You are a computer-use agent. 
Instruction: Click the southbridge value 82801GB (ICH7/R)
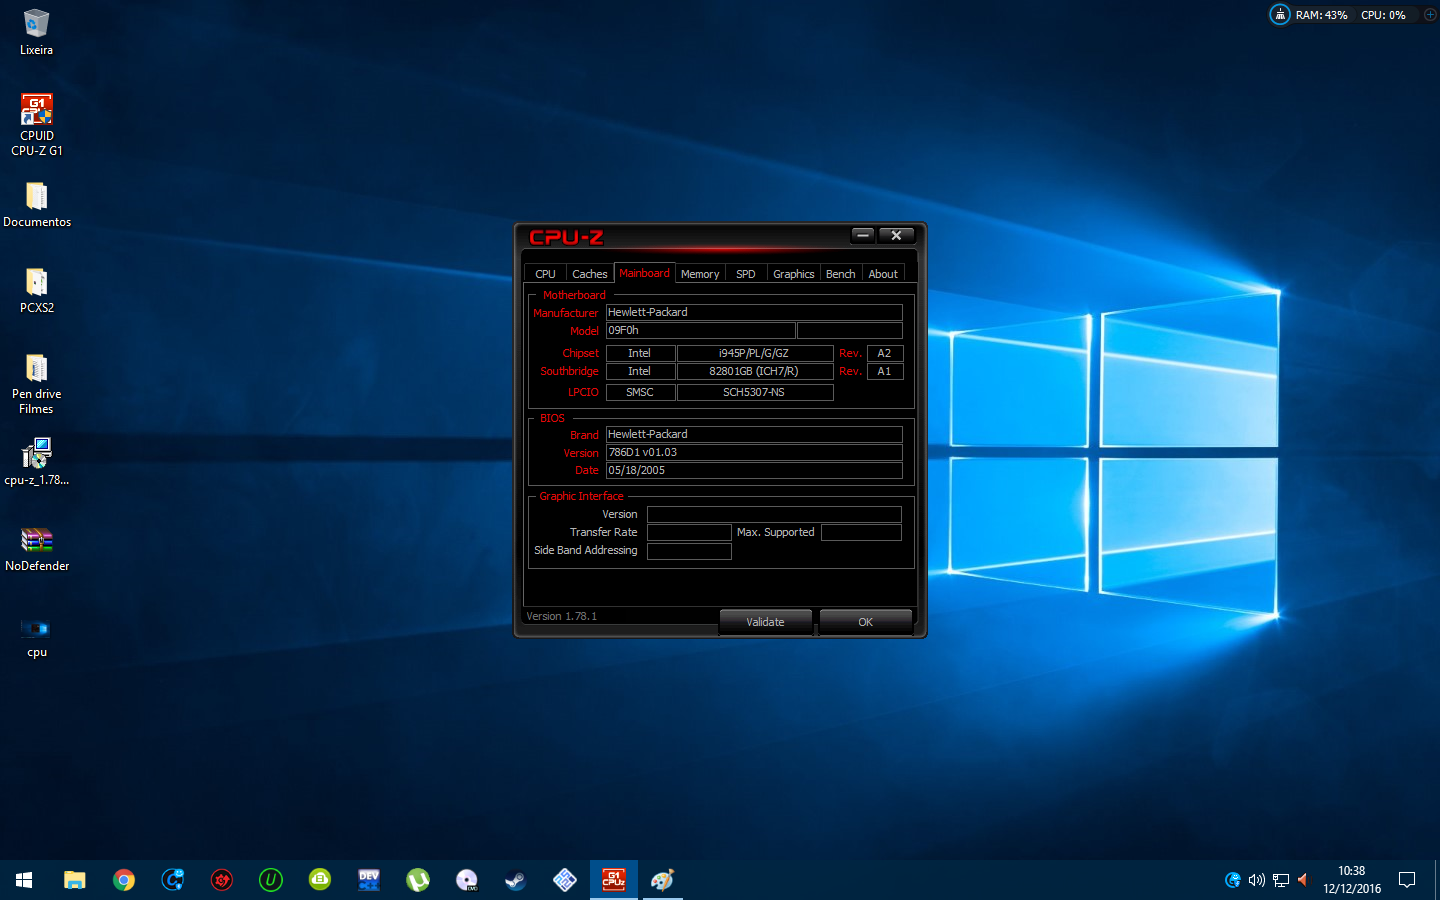coord(755,371)
